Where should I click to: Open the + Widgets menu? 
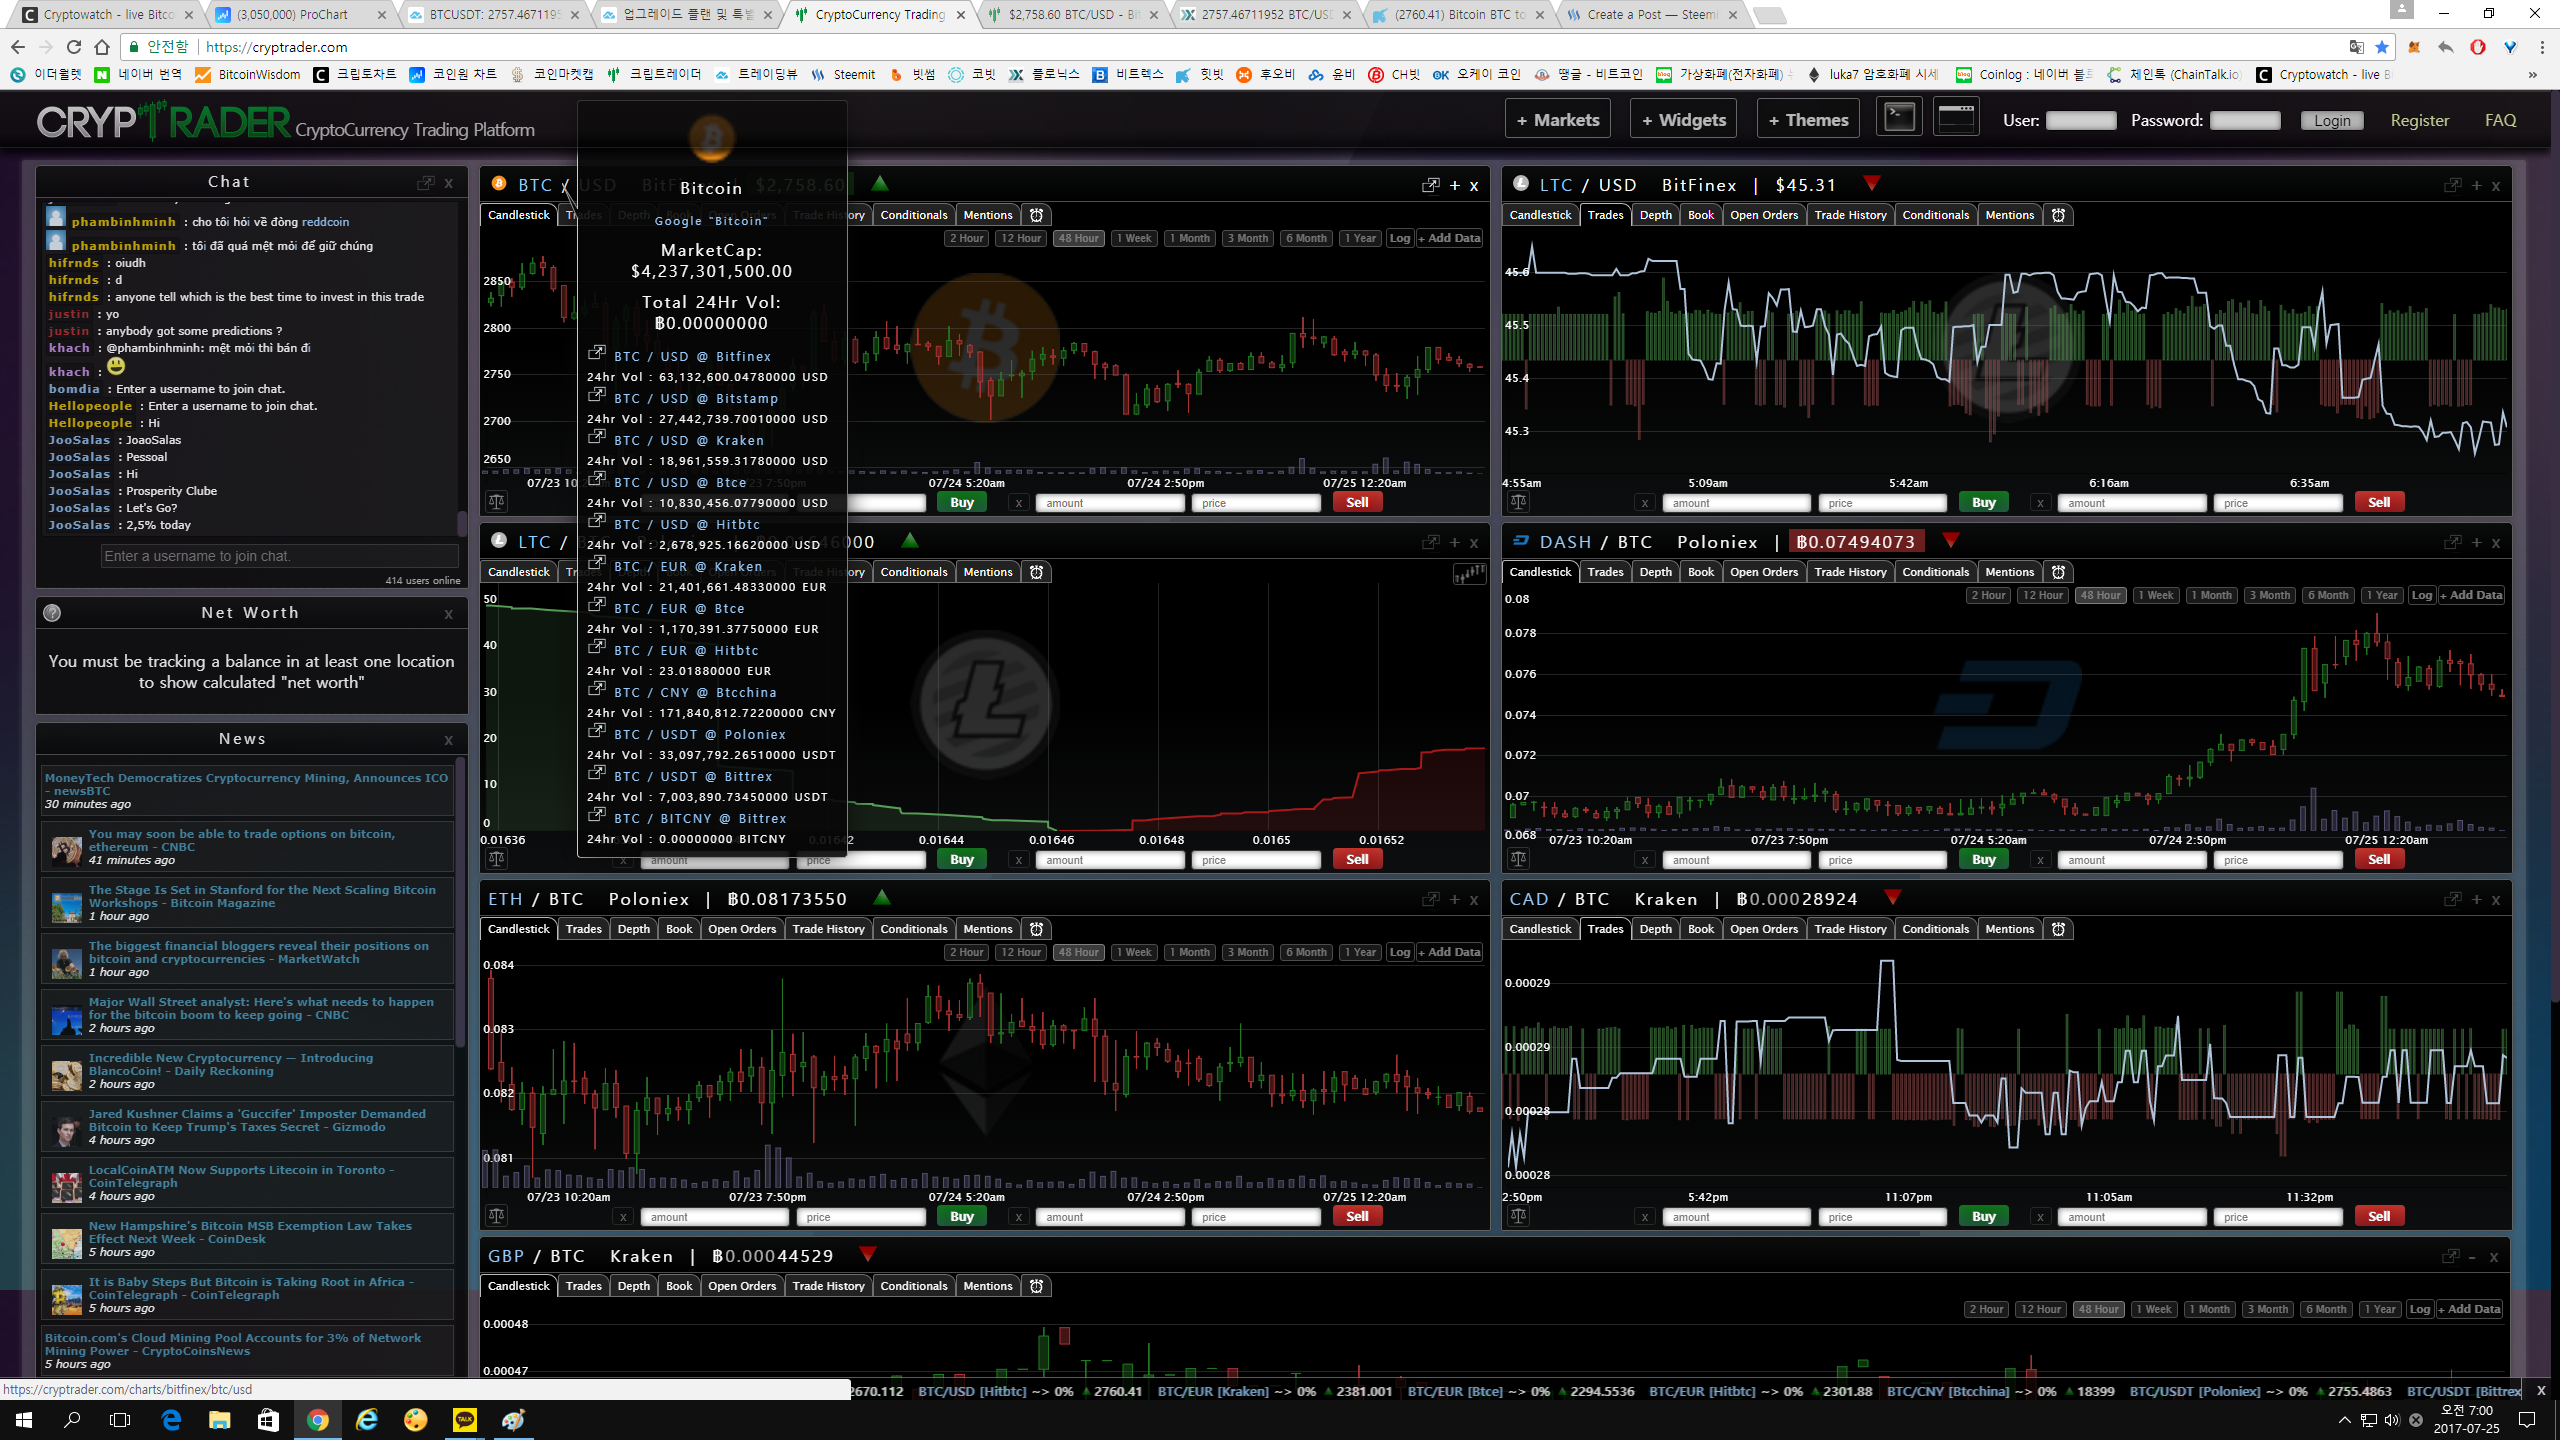1684,120
